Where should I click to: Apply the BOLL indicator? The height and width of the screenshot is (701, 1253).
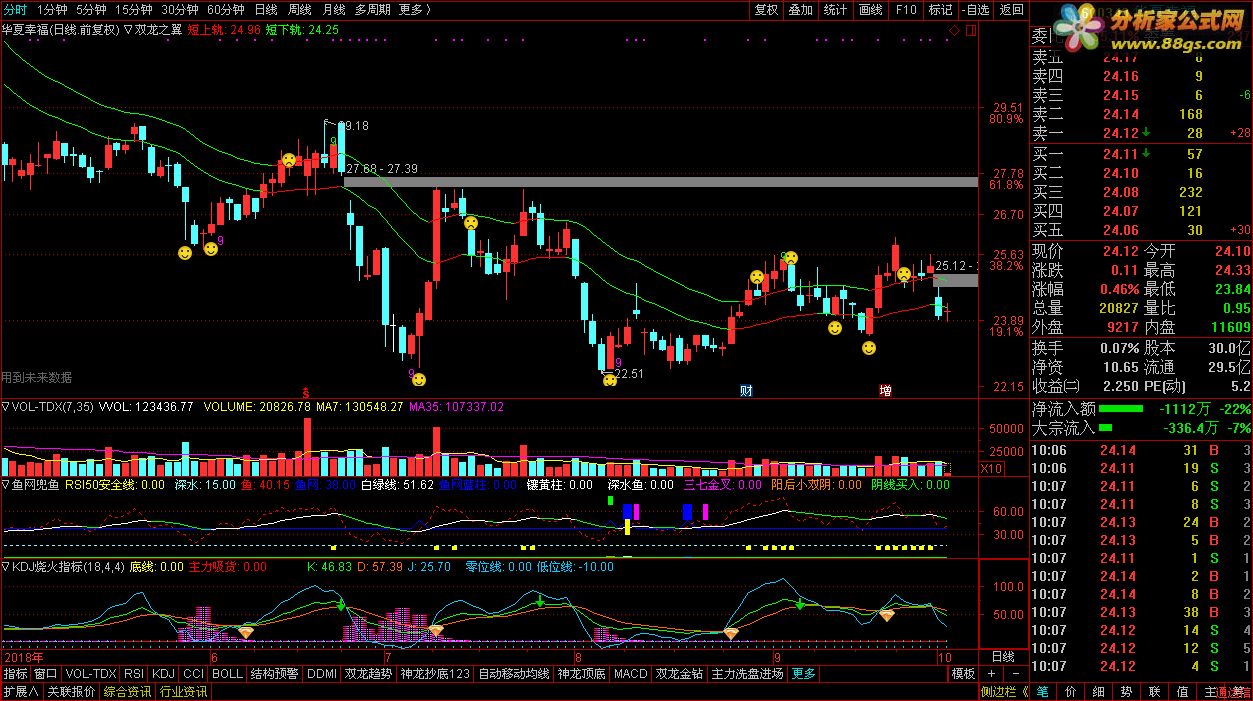[228, 674]
